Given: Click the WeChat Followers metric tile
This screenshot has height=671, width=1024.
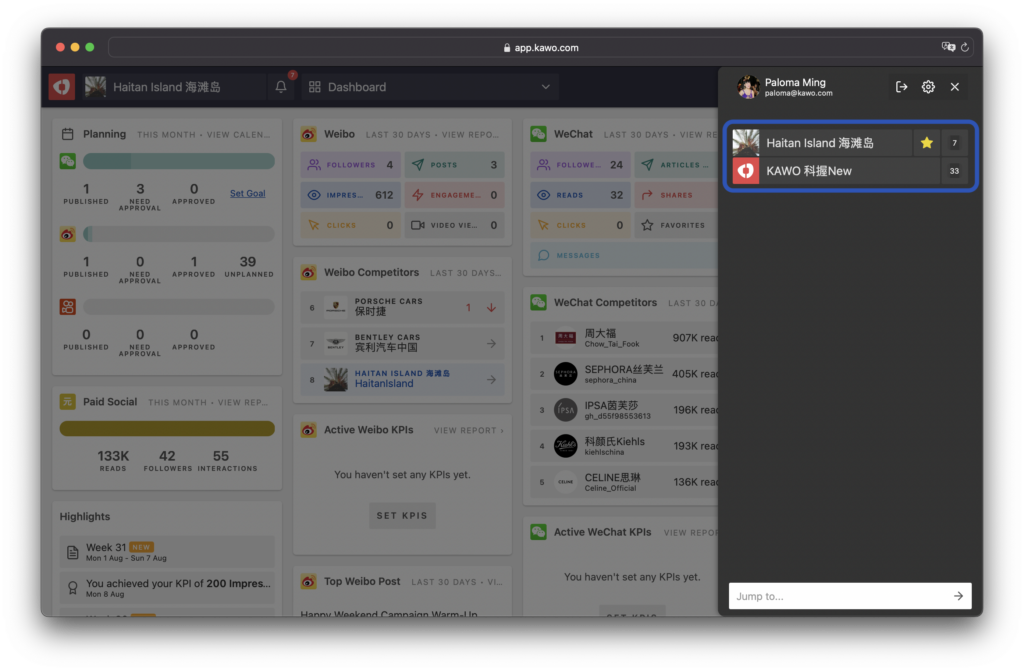Looking at the screenshot, I should click(580, 165).
